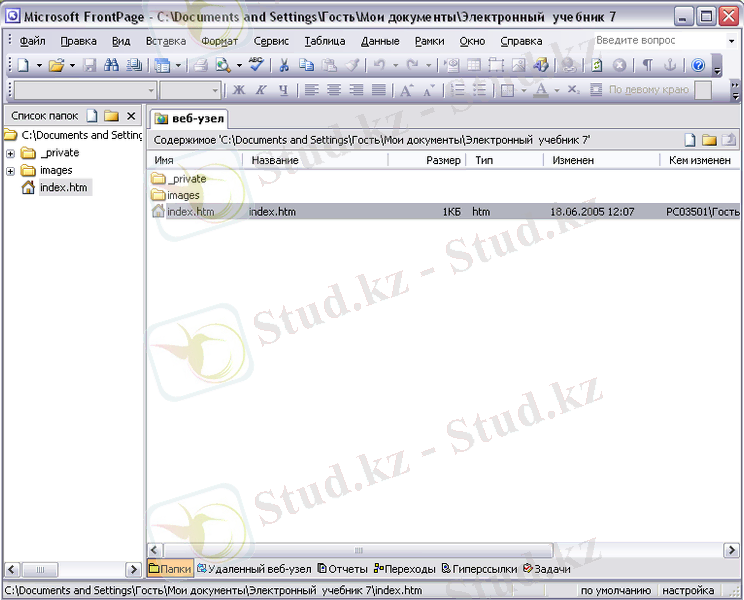Viewport: 744px width, 600px height.
Task: Click the Save diskette icon
Action: tap(90, 65)
